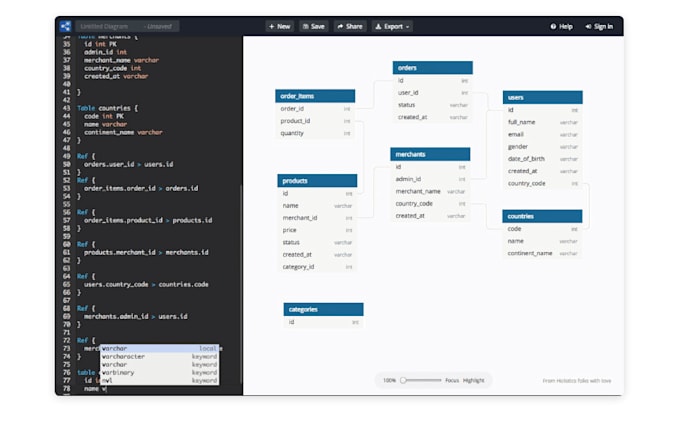Click the Sign in link
Viewport: 680px width, 422px height.
tap(599, 26)
